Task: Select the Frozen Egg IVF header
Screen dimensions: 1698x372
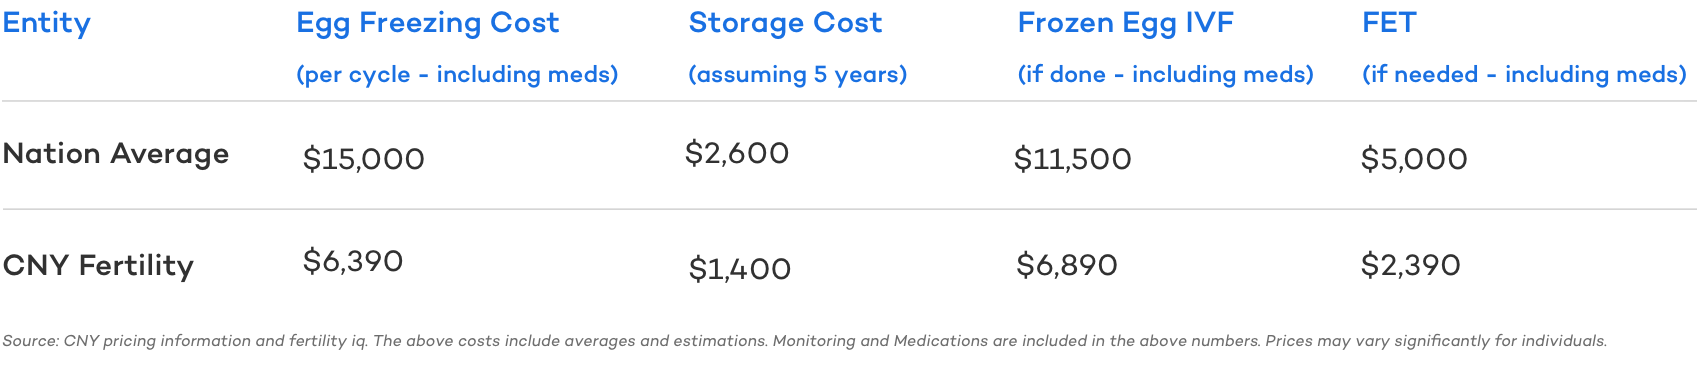Action: 1125,23
